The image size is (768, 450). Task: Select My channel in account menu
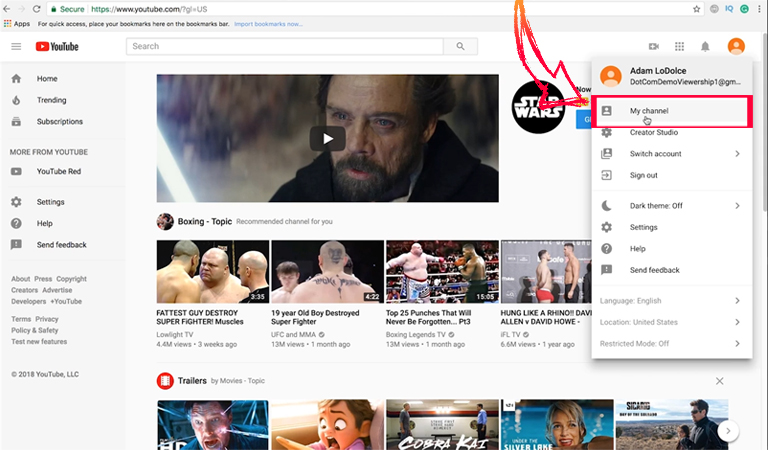coord(672,111)
